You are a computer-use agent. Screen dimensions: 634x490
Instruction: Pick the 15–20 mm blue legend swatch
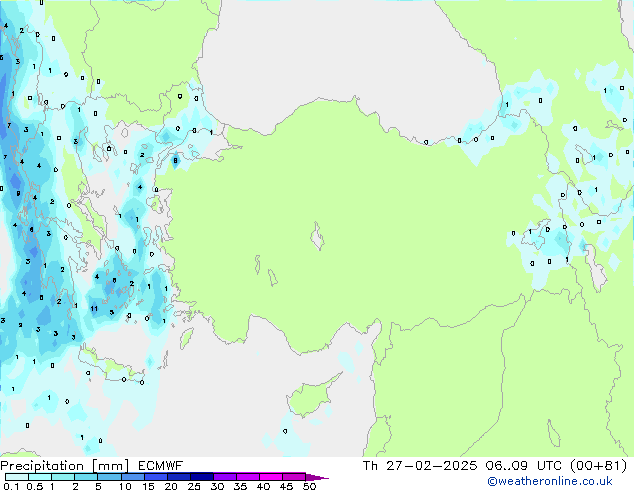pyautogui.click(x=156, y=477)
